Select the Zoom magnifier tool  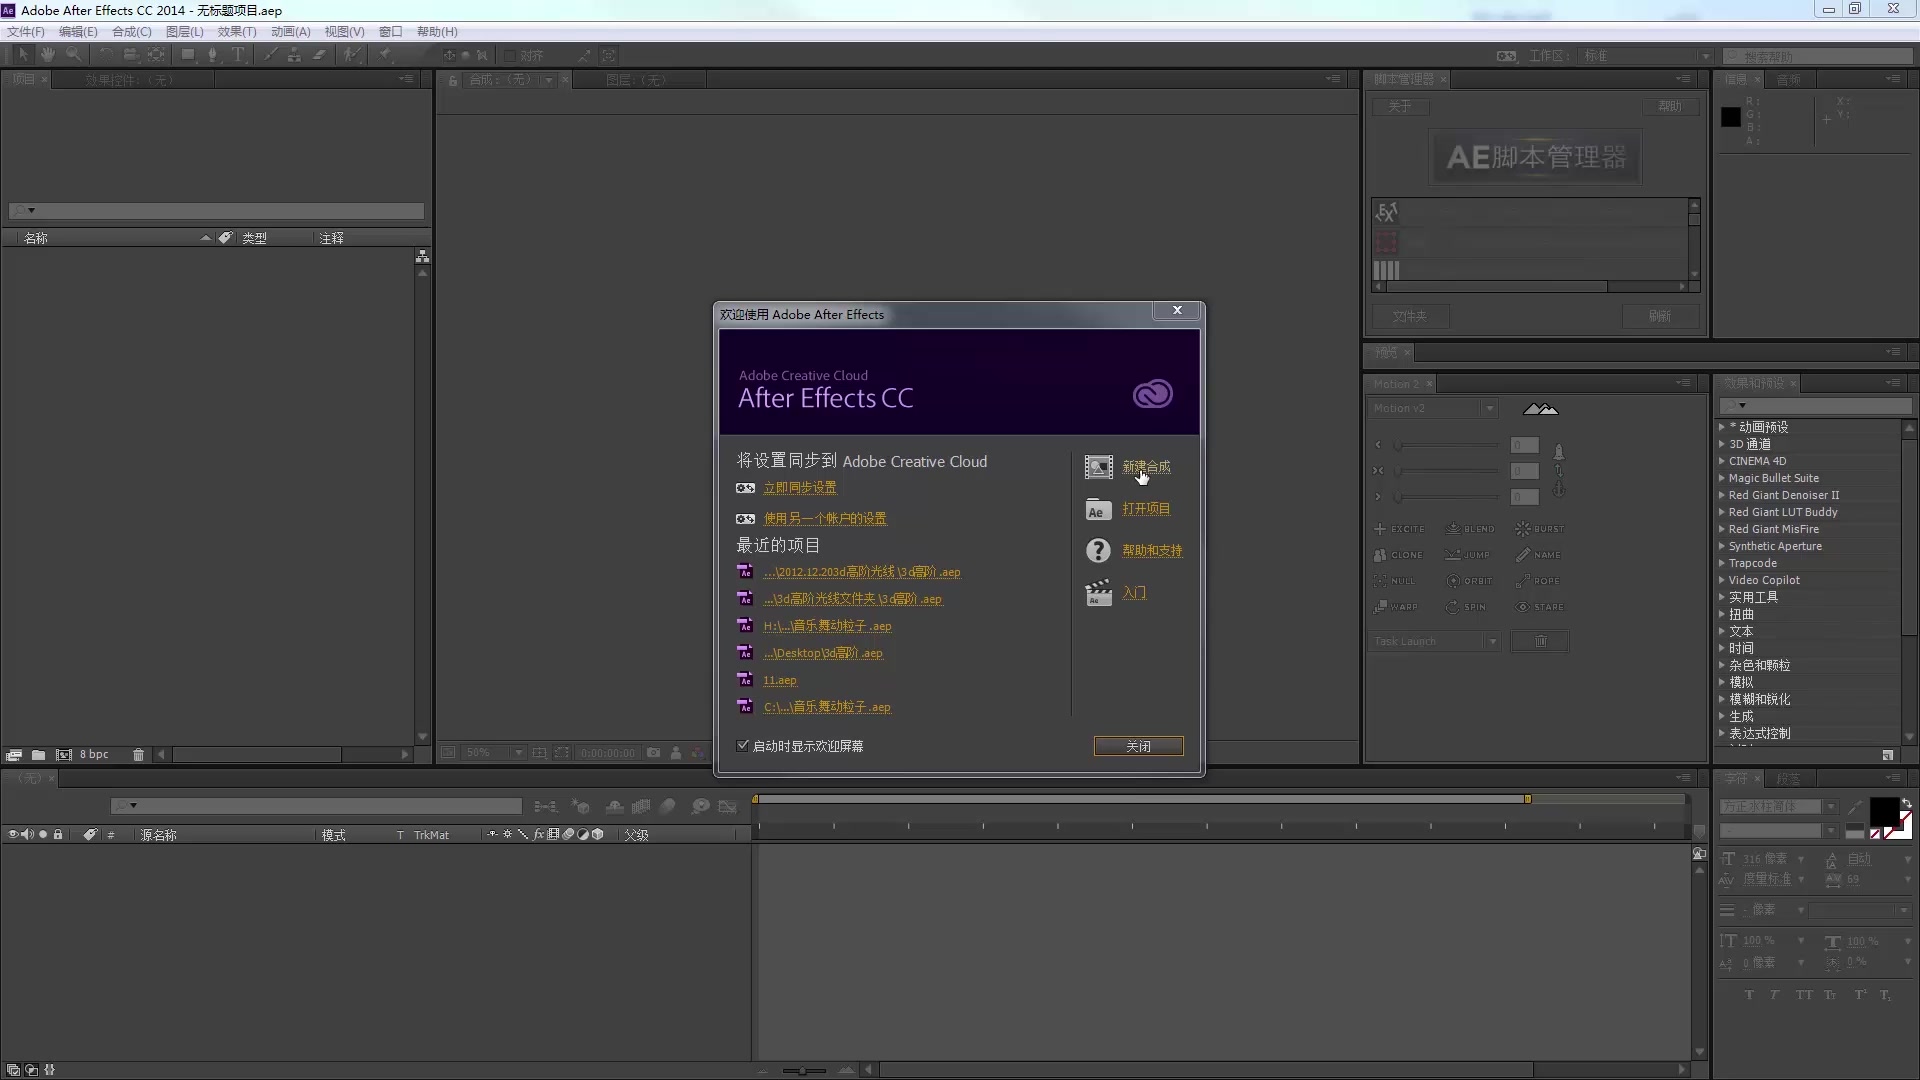coord(73,55)
